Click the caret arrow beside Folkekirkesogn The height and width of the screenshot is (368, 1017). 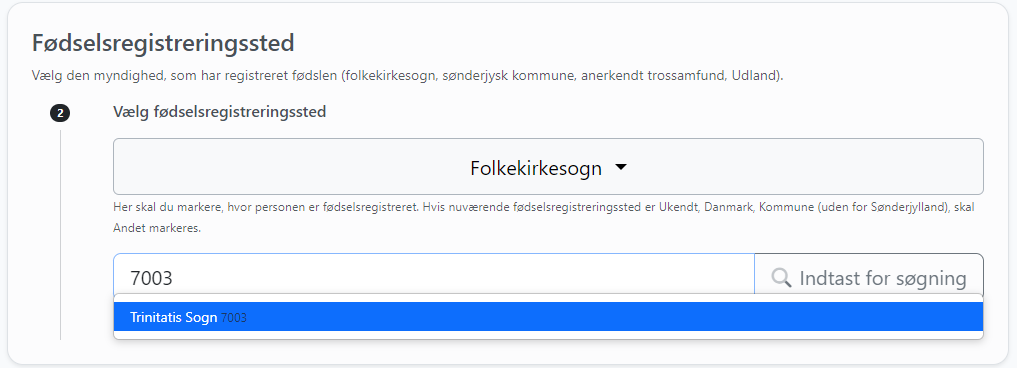click(621, 167)
